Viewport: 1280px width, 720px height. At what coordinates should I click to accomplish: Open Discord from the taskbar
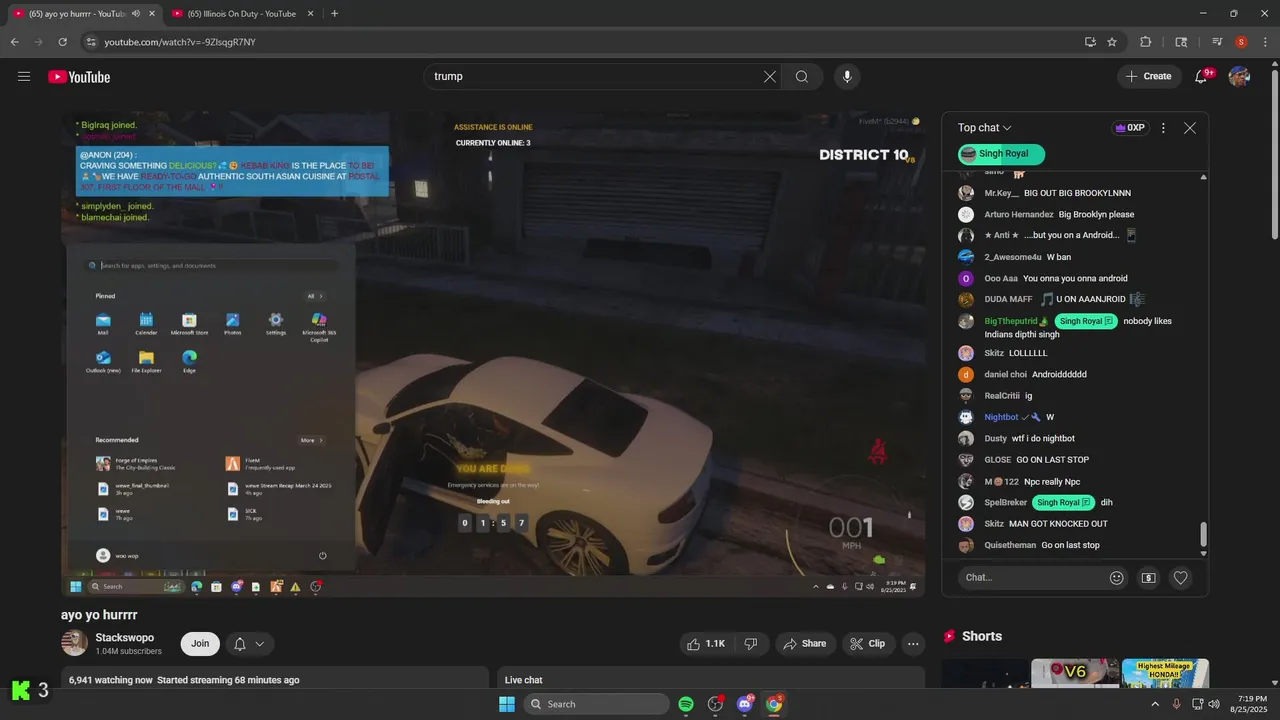(745, 704)
